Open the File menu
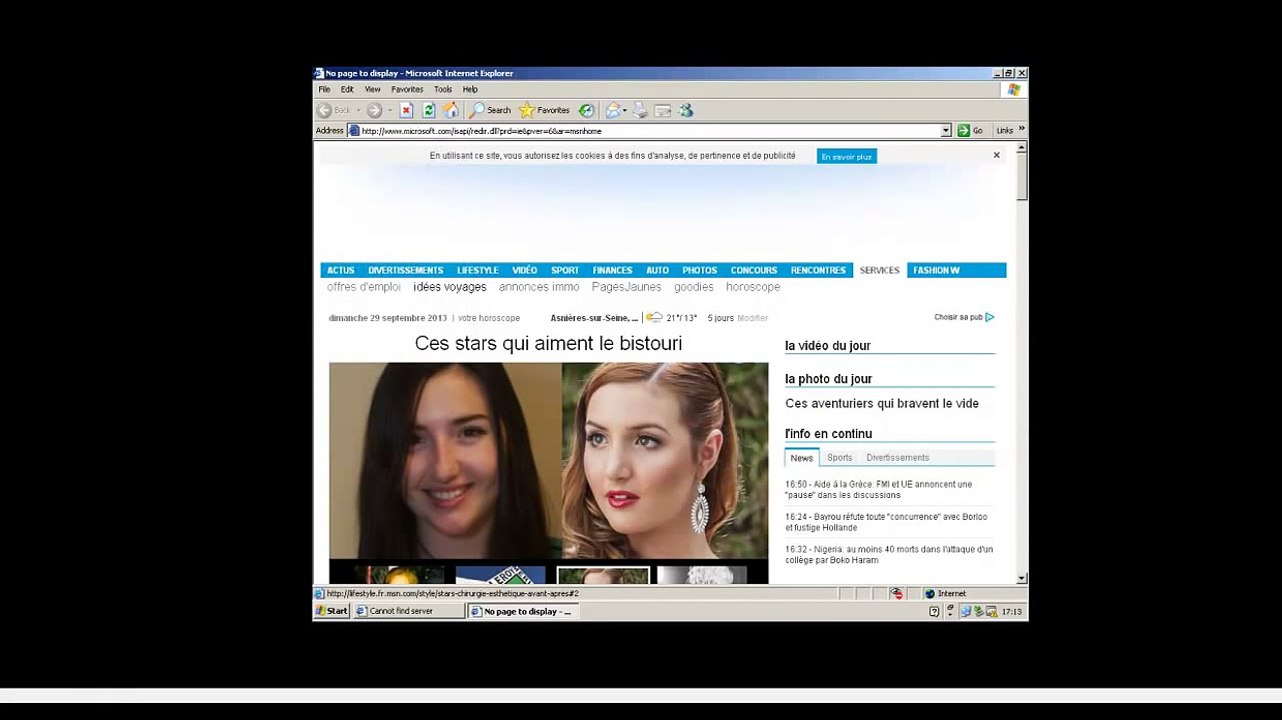 (x=324, y=89)
